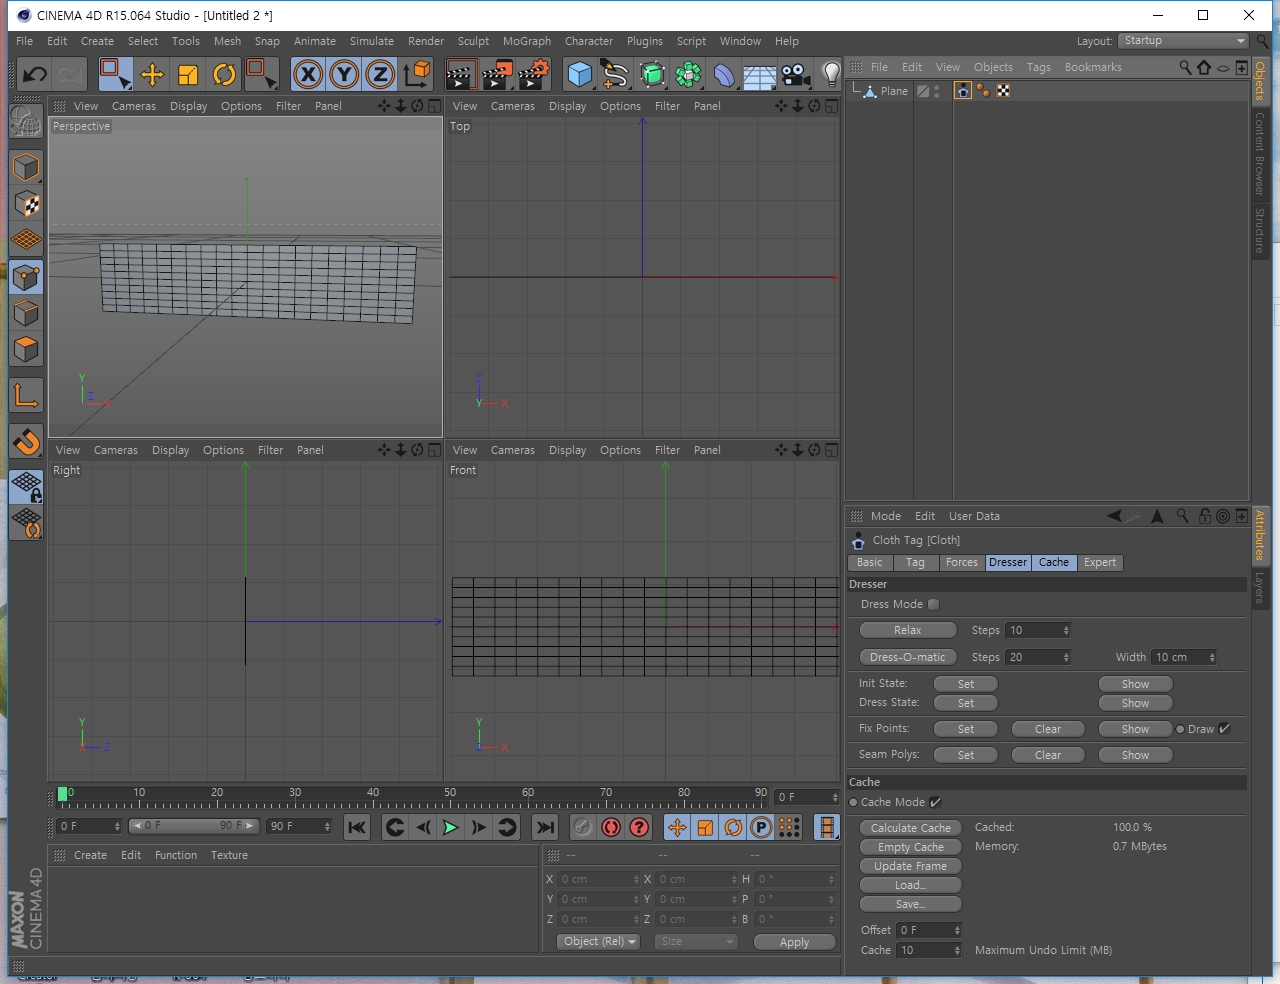Click the Relax button
Viewport: 1280px width, 984px height.
[x=908, y=630]
